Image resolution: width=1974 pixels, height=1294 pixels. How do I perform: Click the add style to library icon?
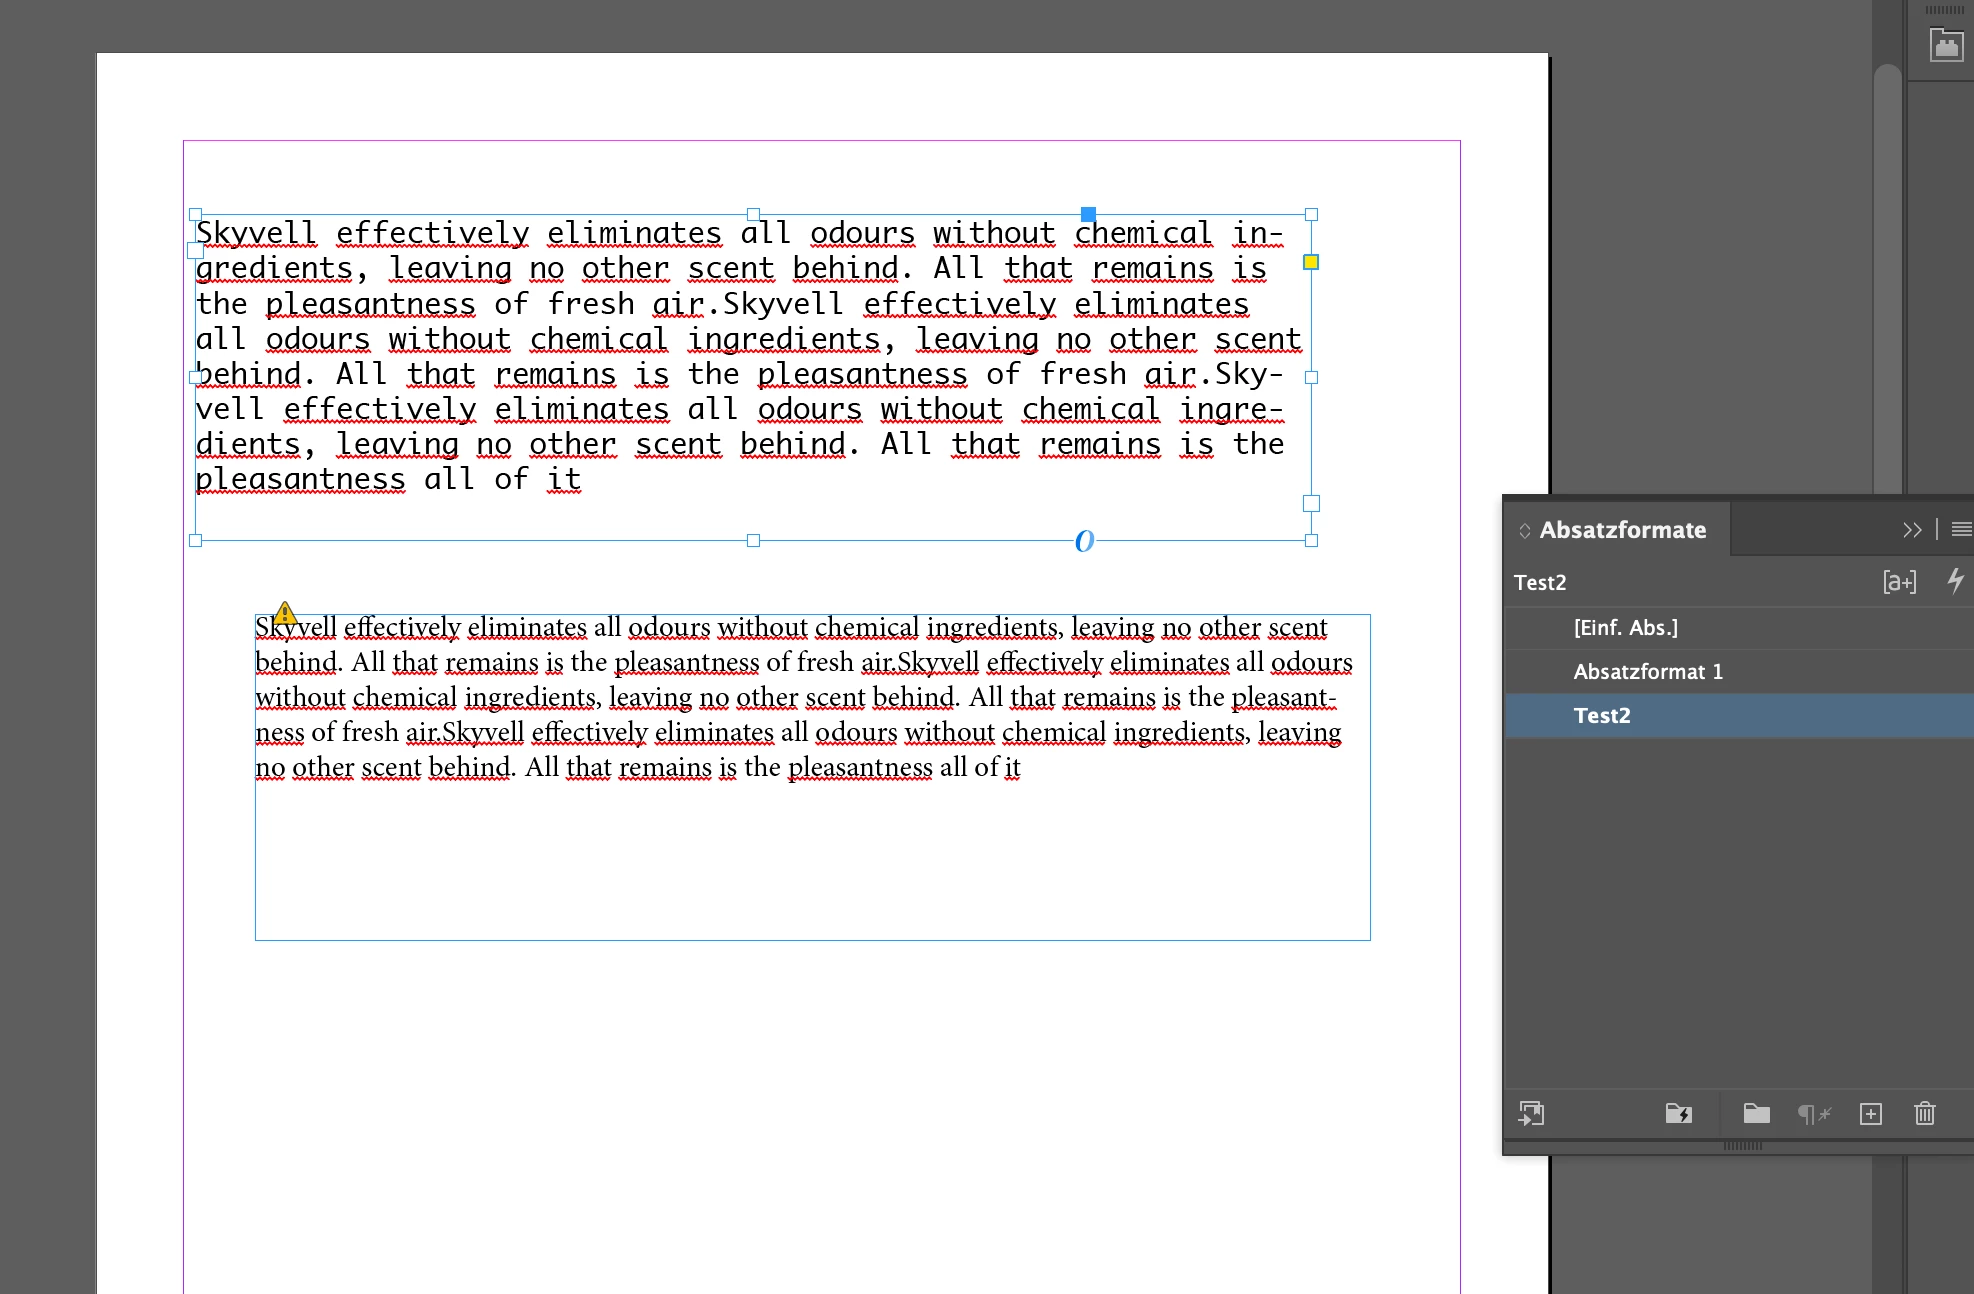pos(1531,1114)
